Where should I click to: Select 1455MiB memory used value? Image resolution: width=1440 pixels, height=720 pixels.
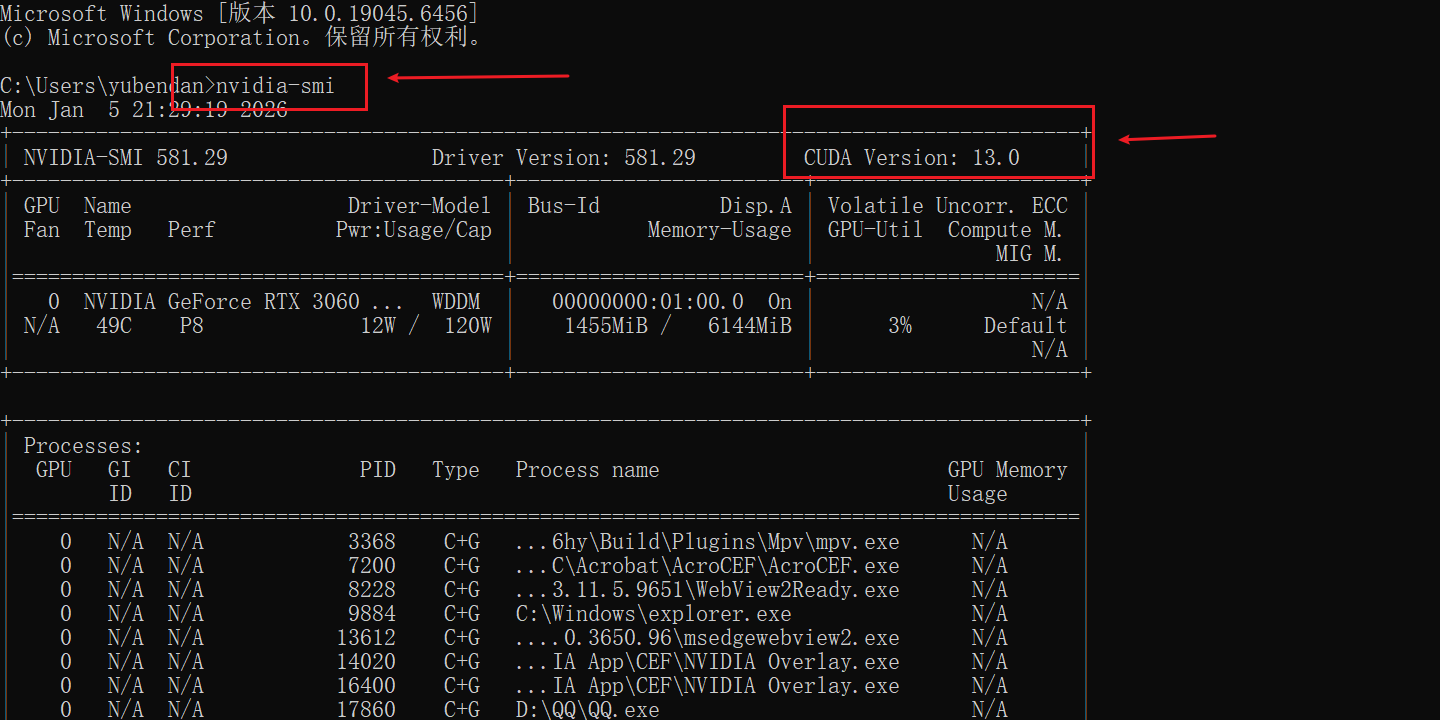[605, 326]
